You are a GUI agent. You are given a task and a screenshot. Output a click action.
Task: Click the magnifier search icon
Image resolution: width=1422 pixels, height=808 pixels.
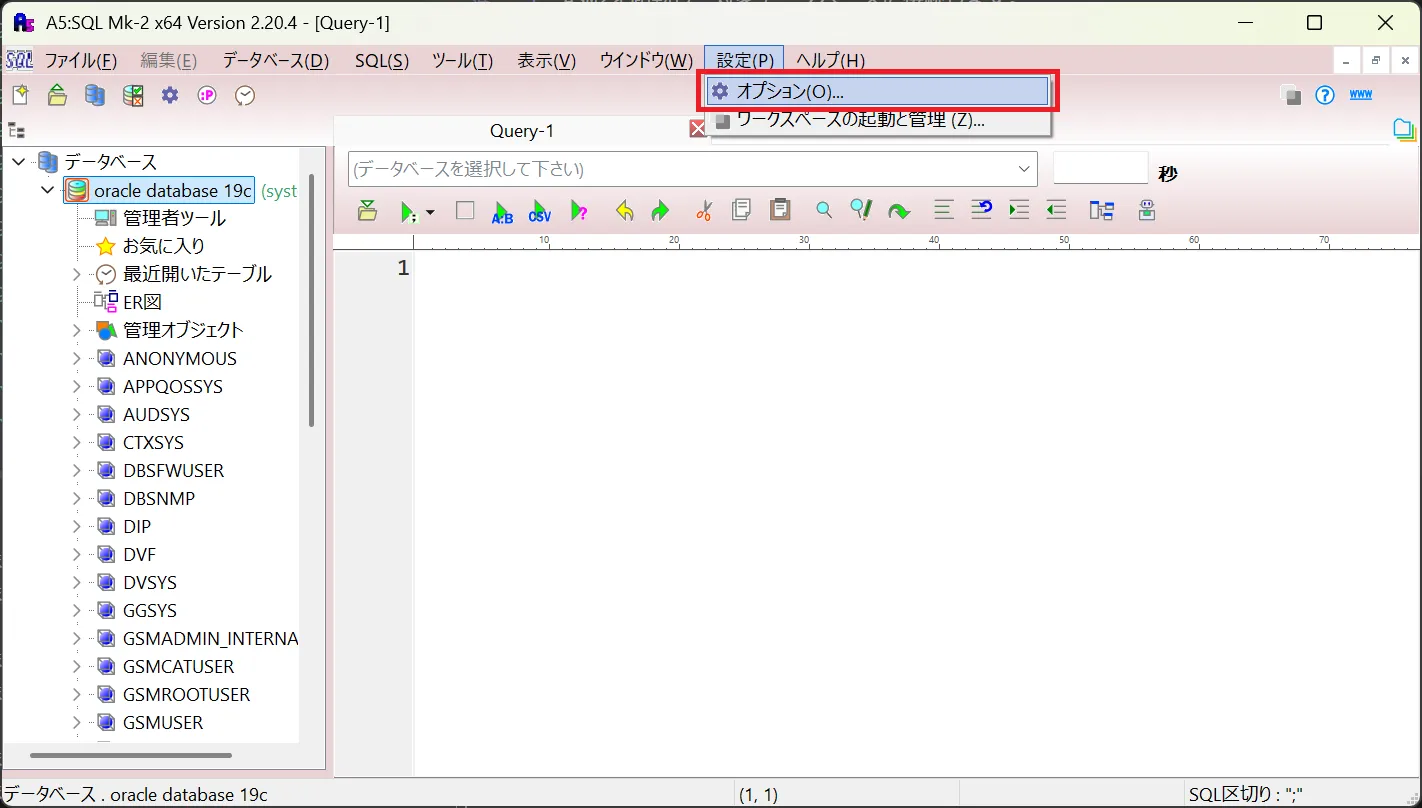(824, 211)
